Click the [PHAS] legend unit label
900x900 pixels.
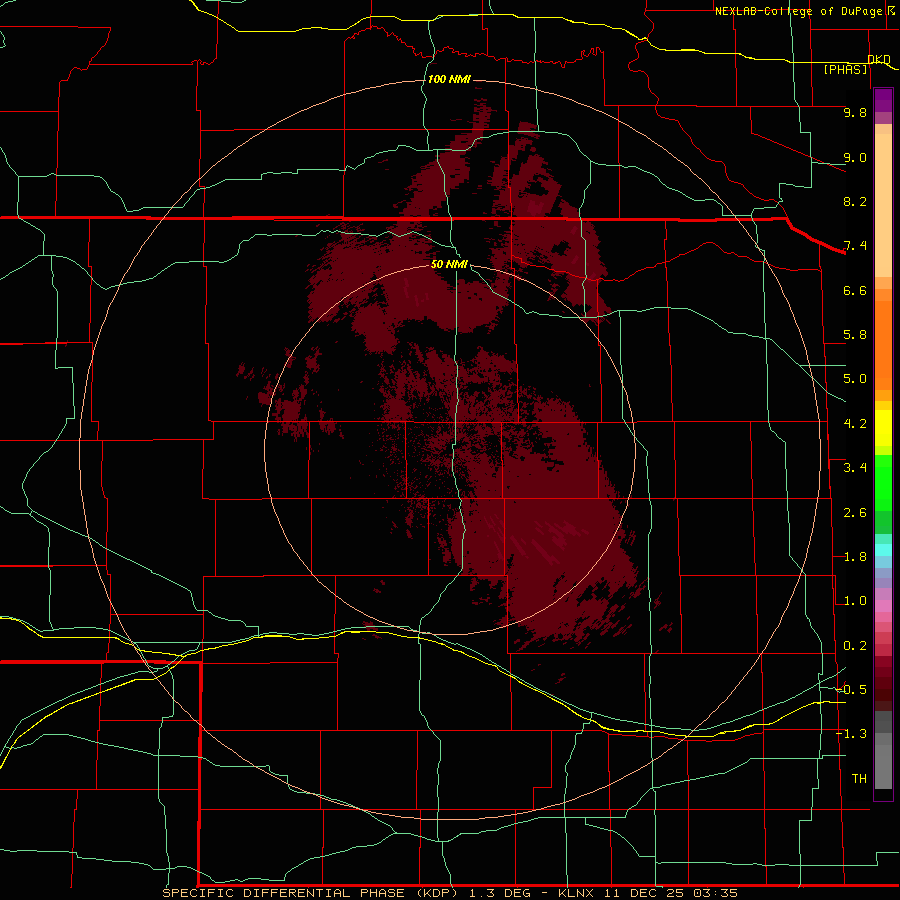(x=845, y=69)
